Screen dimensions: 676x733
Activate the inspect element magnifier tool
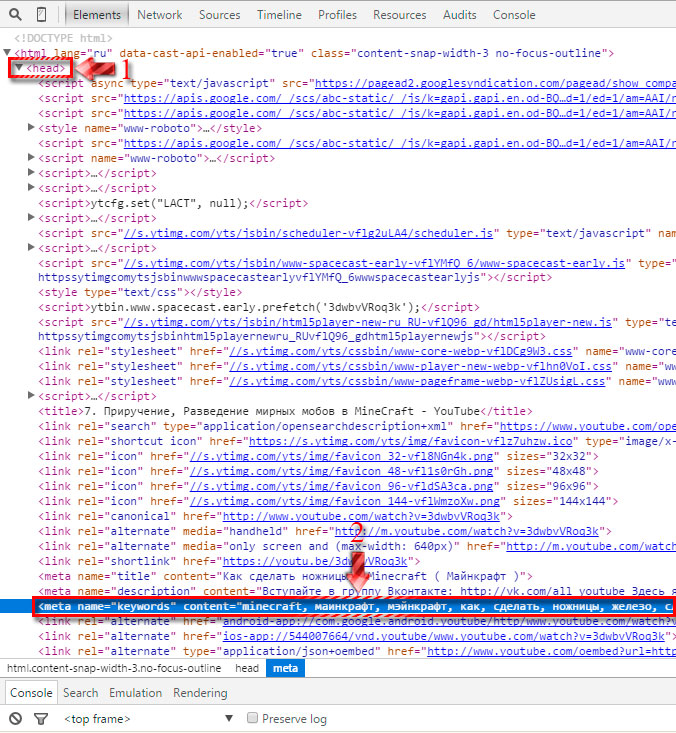click(x=15, y=15)
